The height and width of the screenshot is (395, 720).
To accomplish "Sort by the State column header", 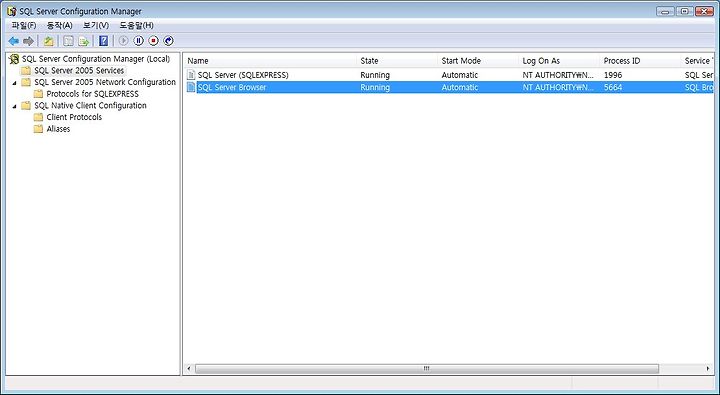I will [x=397, y=61].
